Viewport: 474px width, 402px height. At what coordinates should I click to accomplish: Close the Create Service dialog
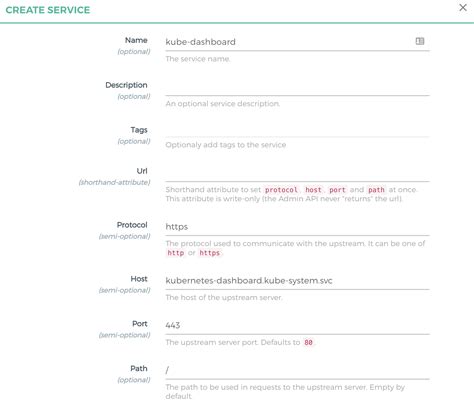tap(463, 8)
